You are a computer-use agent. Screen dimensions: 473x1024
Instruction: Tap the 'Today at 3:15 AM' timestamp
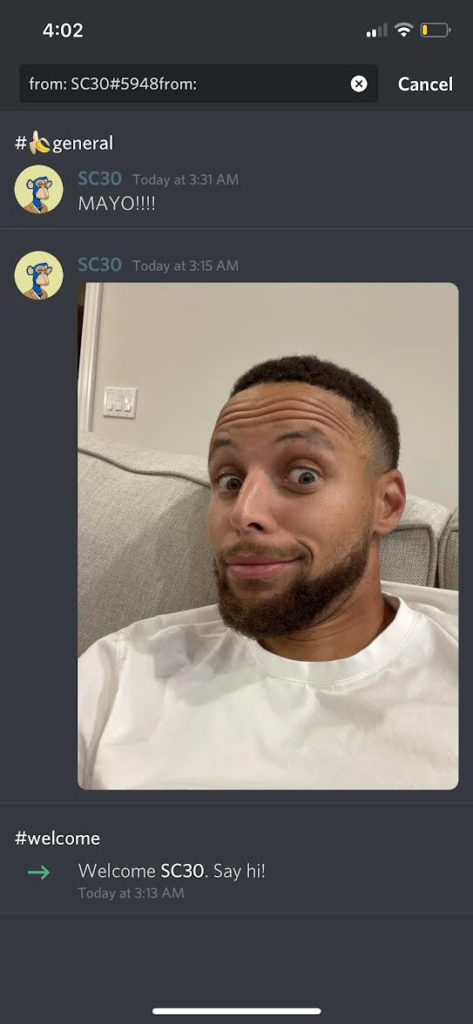(x=186, y=266)
